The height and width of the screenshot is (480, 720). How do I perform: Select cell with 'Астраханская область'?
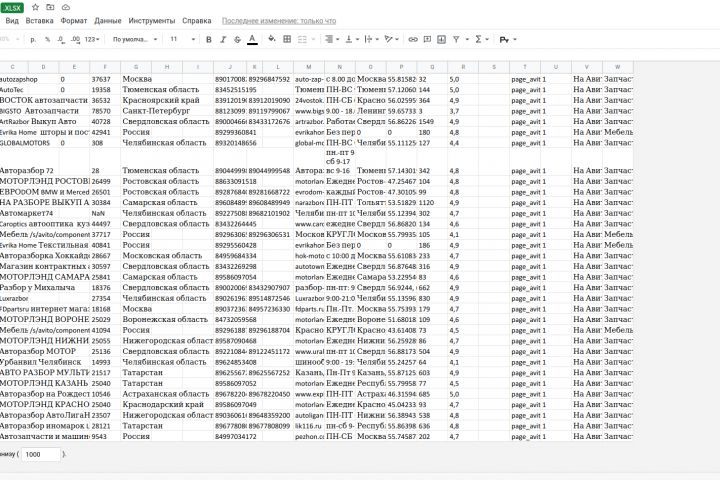click(167, 394)
